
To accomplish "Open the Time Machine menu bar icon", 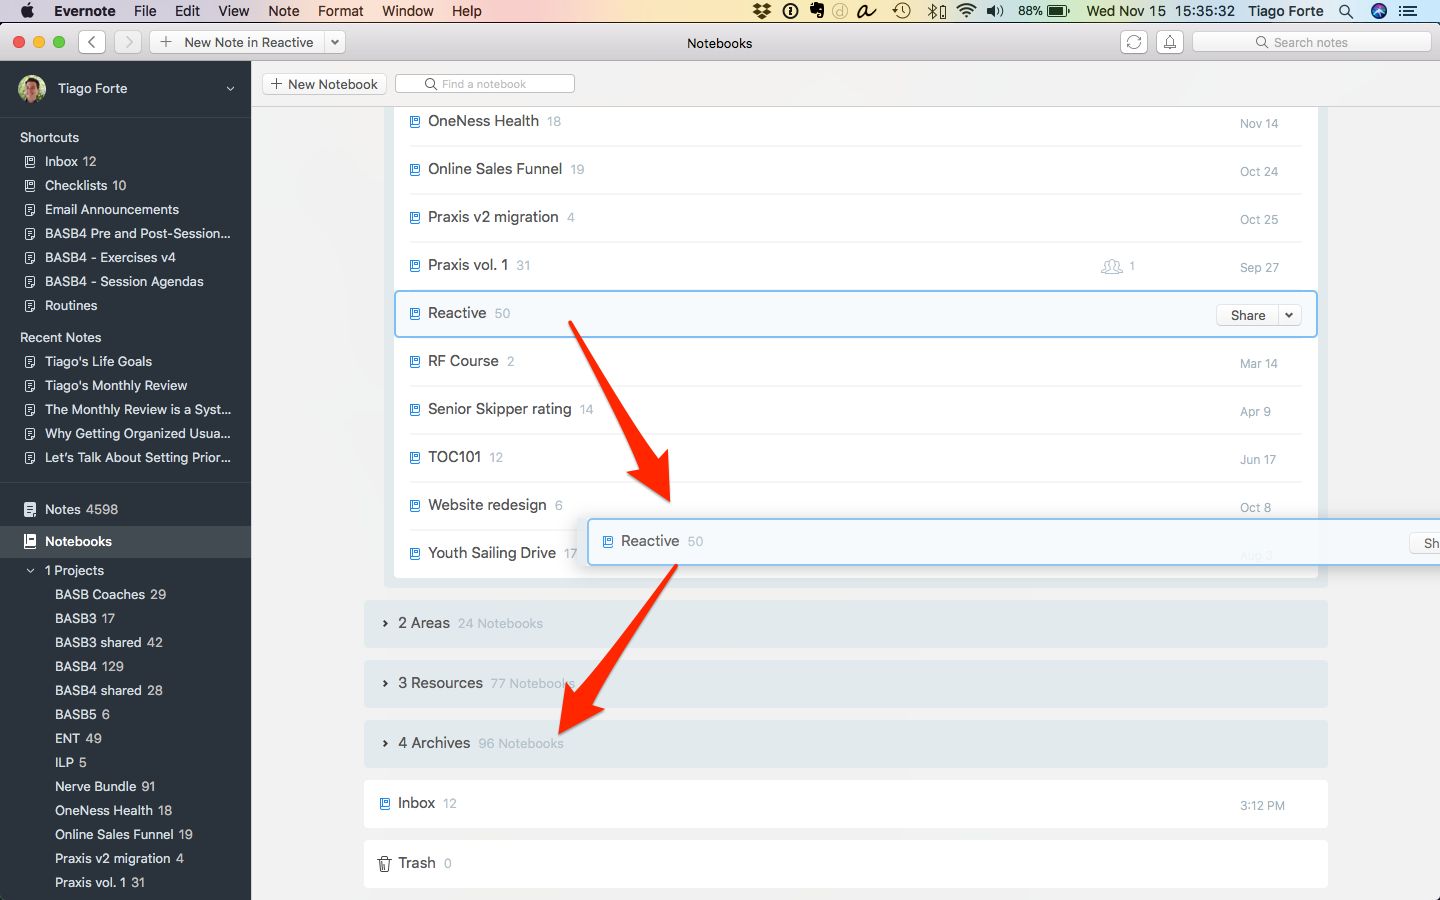I will pyautogui.click(x=902, y=11).
